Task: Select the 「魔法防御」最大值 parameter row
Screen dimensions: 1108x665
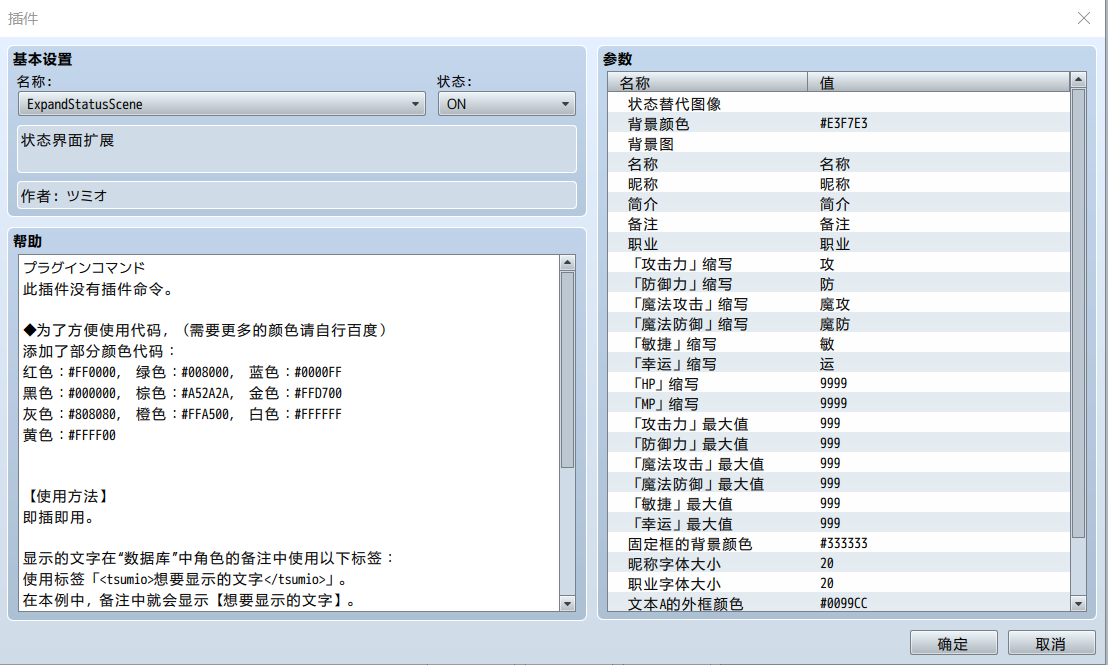Action: pyautogui.click(x=839, y=484)
